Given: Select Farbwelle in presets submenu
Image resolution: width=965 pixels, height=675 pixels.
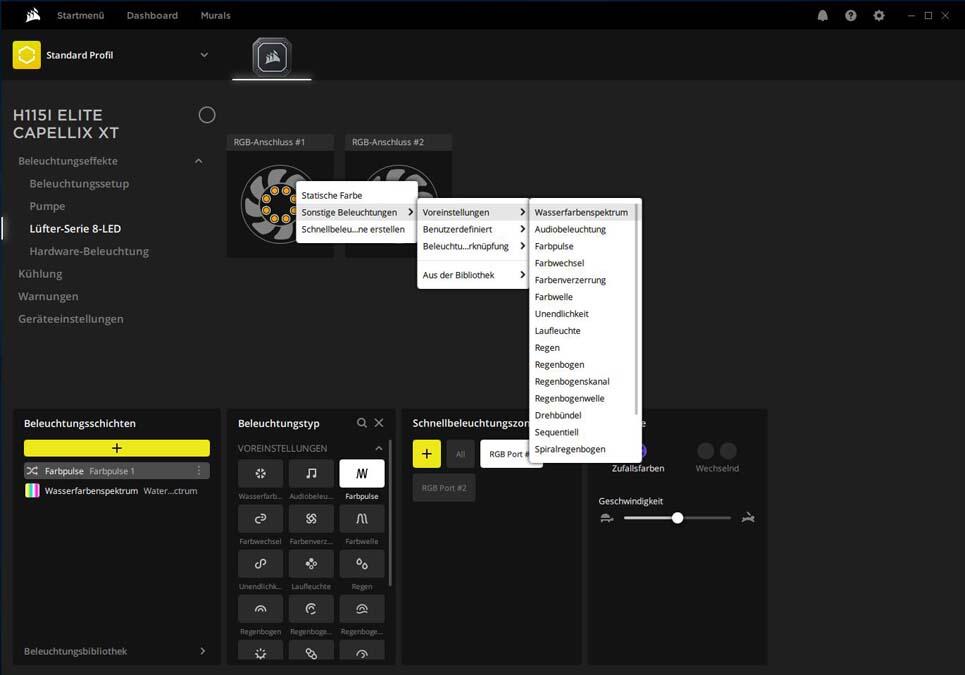Looking at the screenshot, I should [x=583, y=297].
